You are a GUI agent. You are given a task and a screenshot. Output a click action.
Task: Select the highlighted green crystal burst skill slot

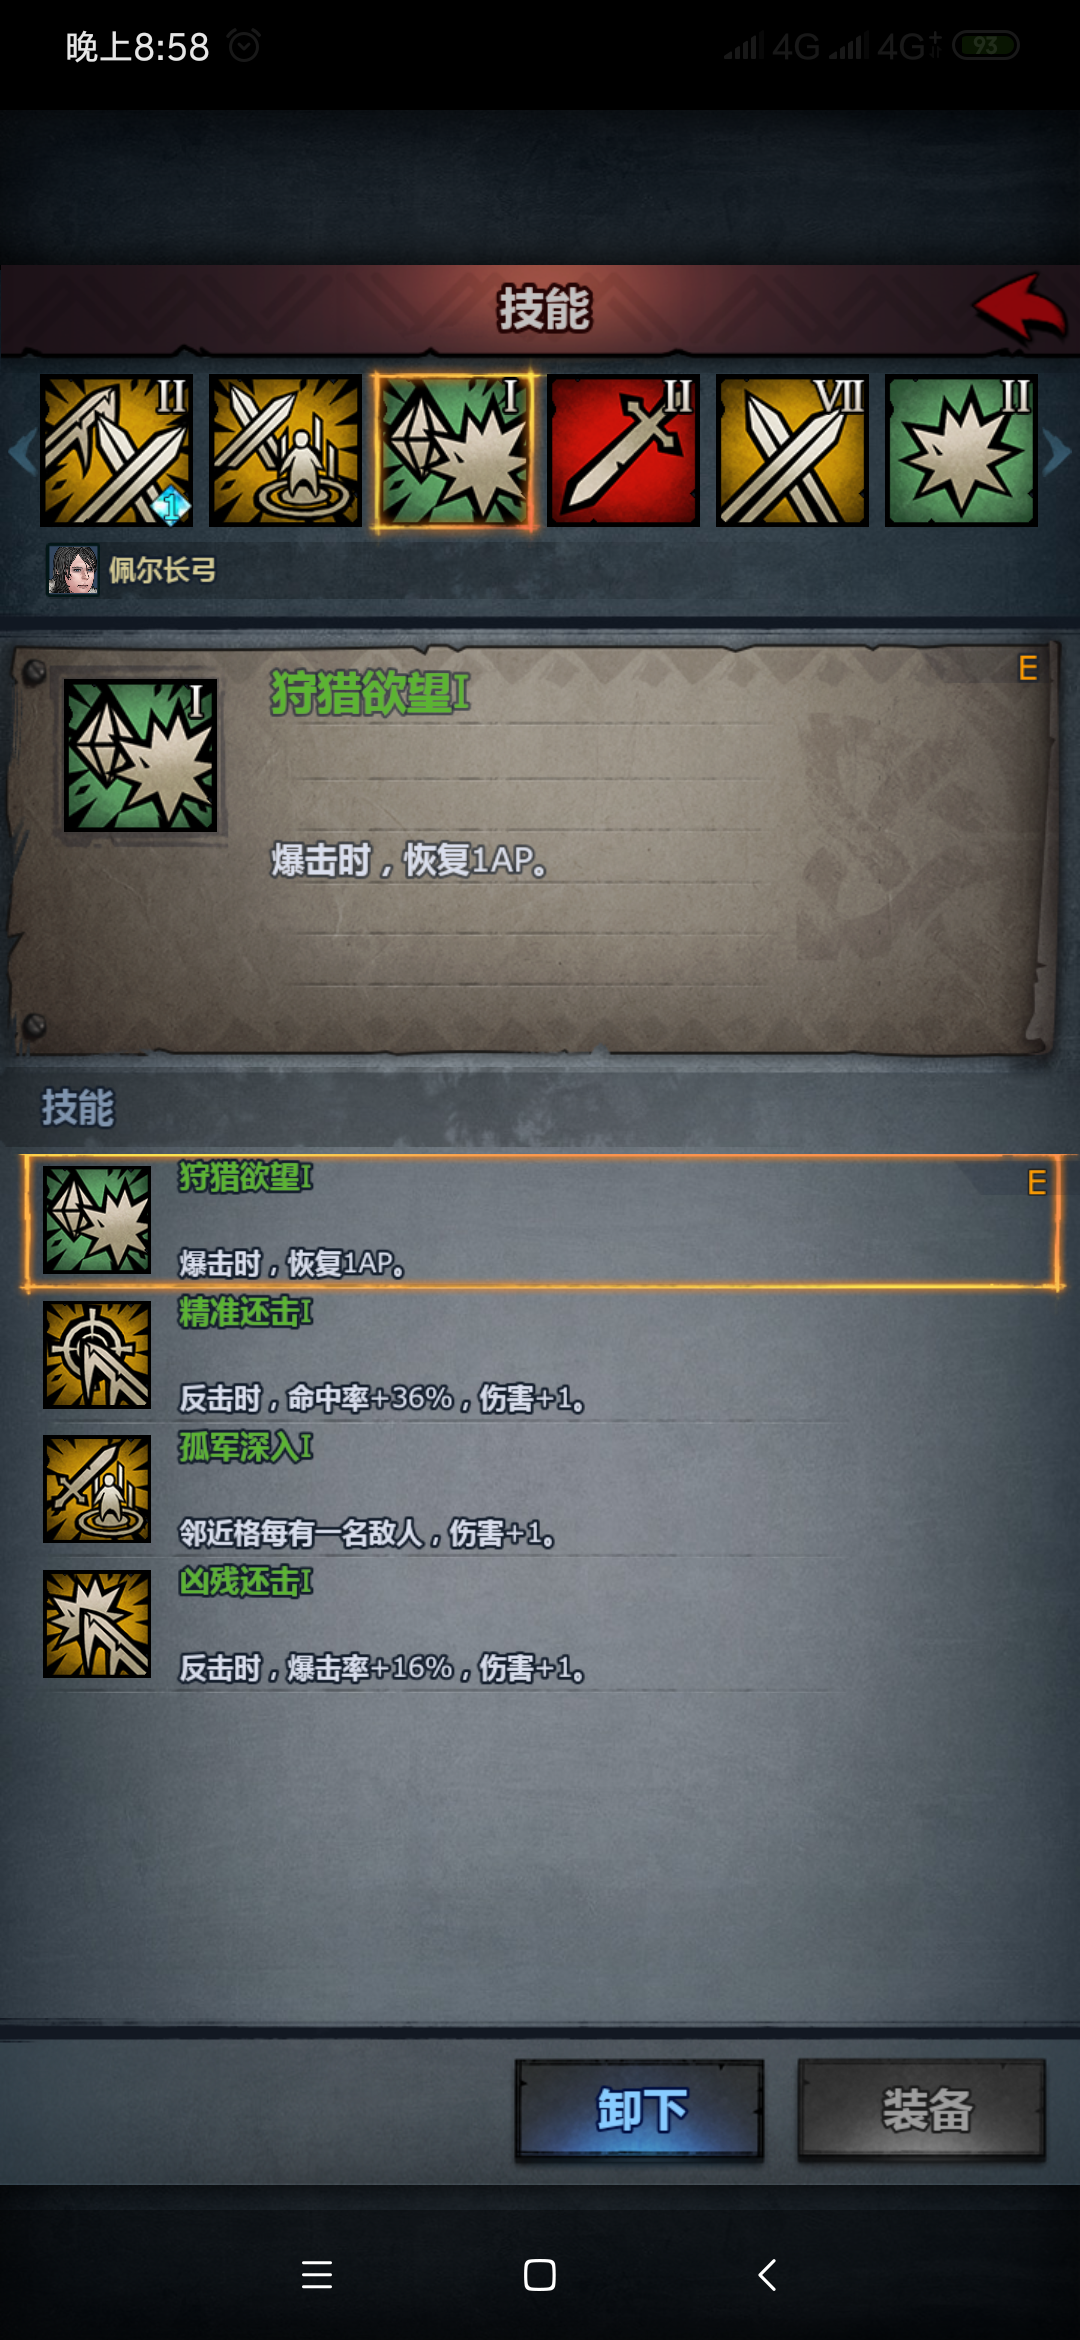(x=455, y=450)
